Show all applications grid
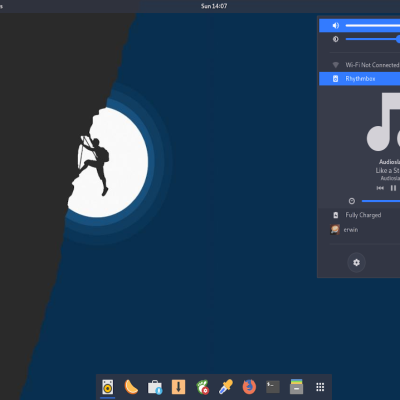The image size is (400, 400). 320,387
